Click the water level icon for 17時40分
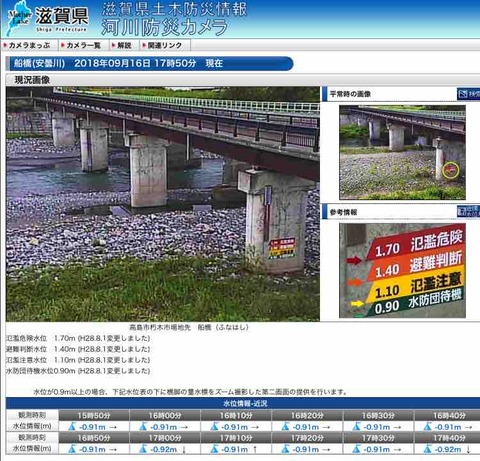Viewport: 480px width, 461px height. click(427, 449)
